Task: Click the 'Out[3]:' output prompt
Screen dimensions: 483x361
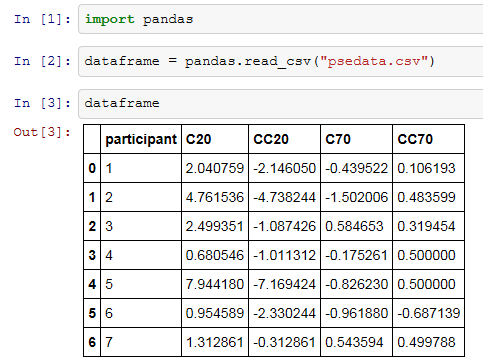Action: pyautogui.click(x=42, y=132)
